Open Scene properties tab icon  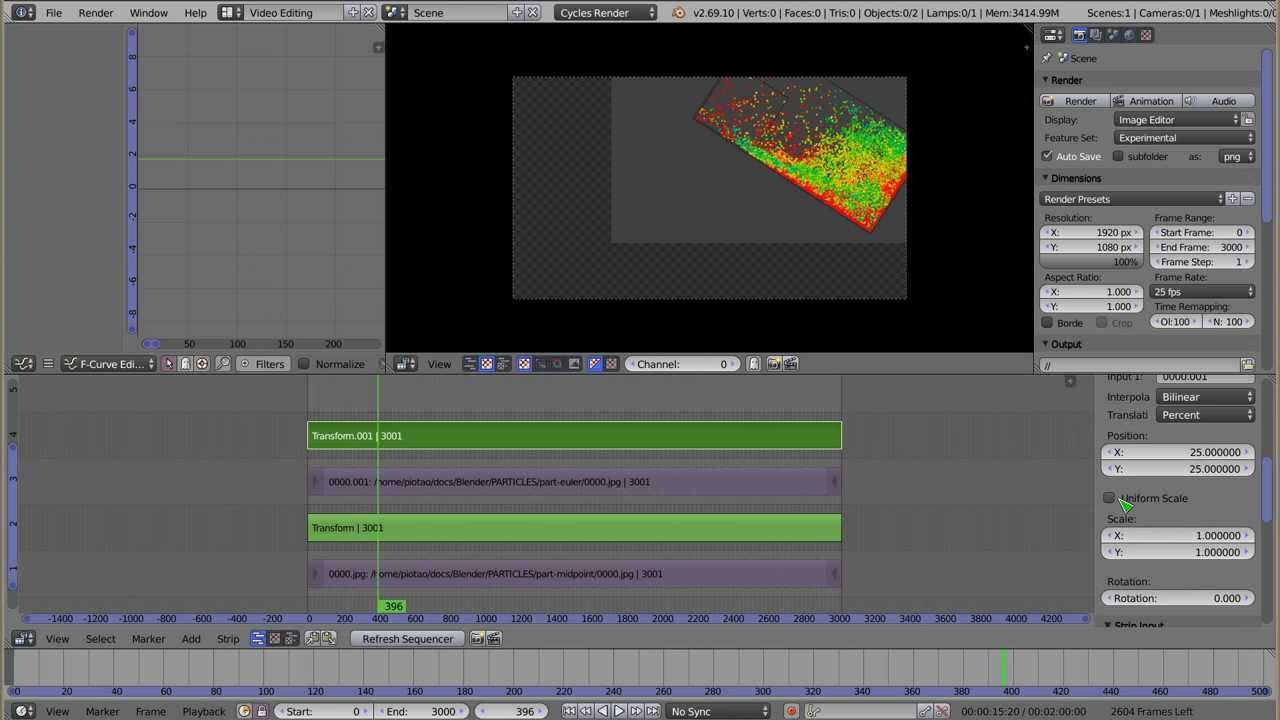click(x=1113, y=35)
